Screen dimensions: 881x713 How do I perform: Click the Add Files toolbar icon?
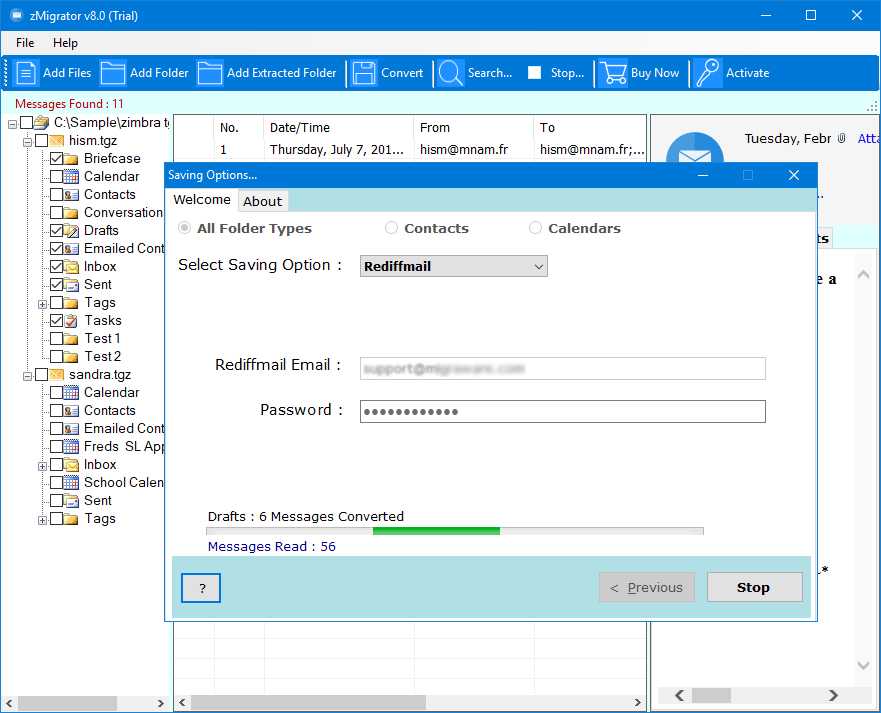pos(27,73)
